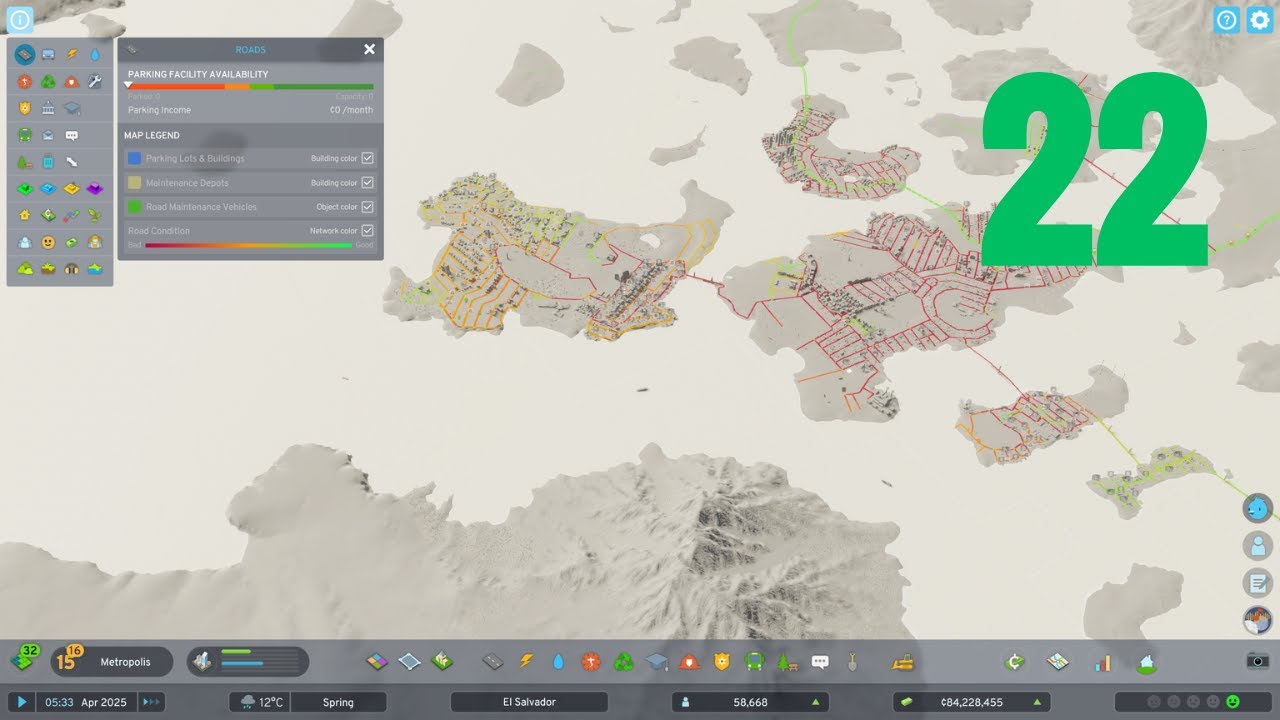The width and height of the screenshot is (1280, 720).
Task: Click the Parking Income value text
Action: [351, 110]
